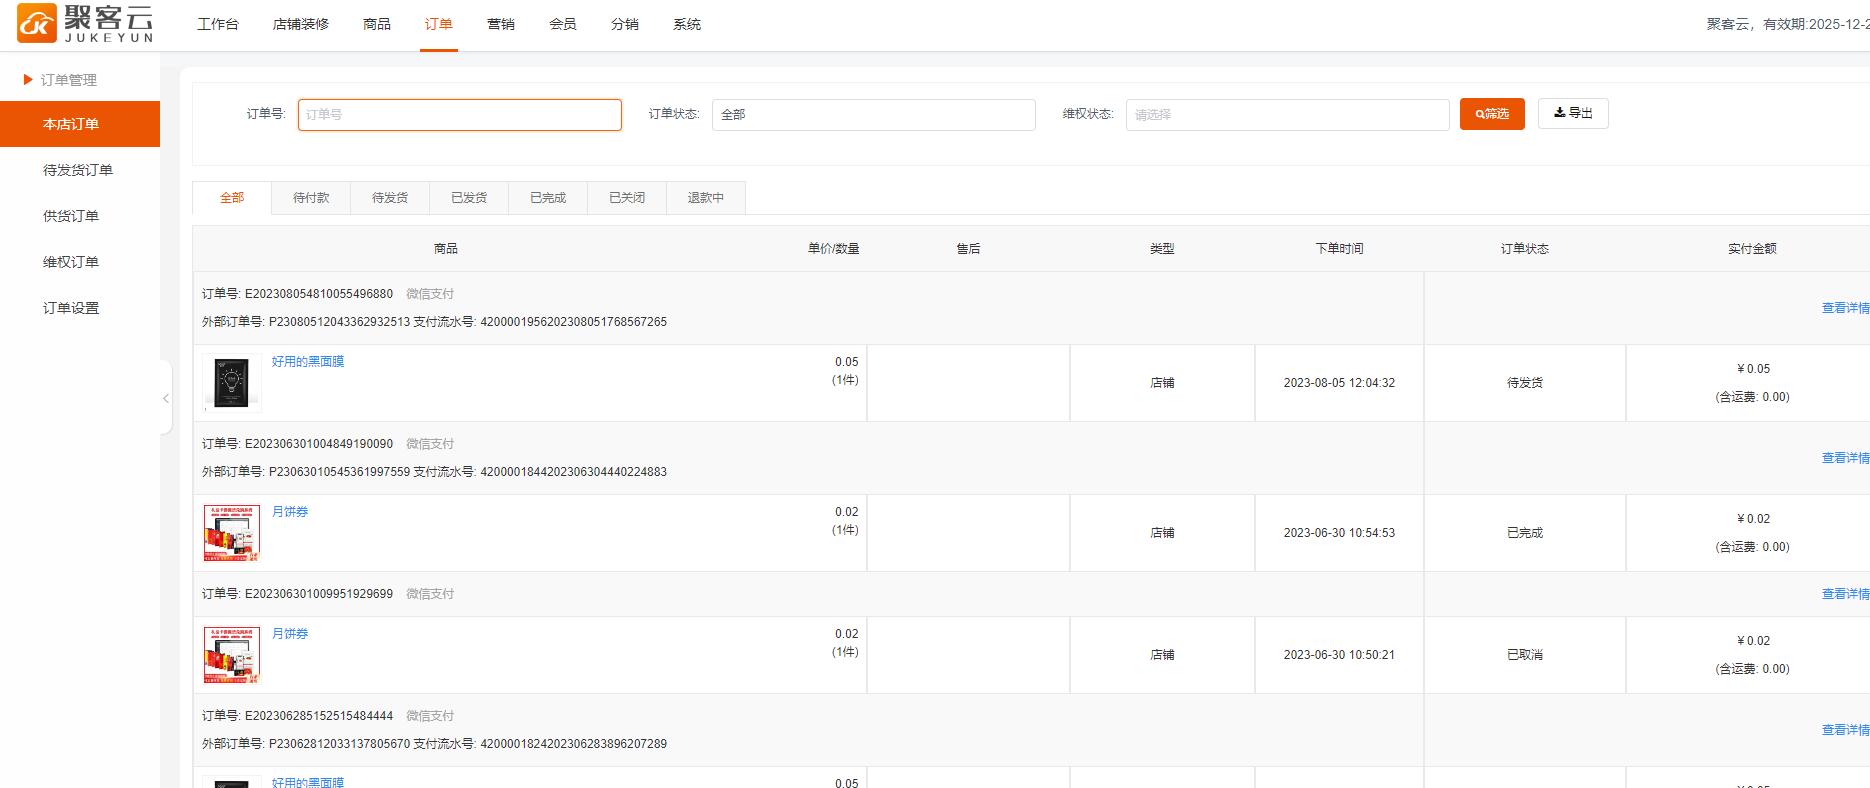
Task: Click 月饼券 thumbnail in the 10:54:53 order
Action: [232, 533]
